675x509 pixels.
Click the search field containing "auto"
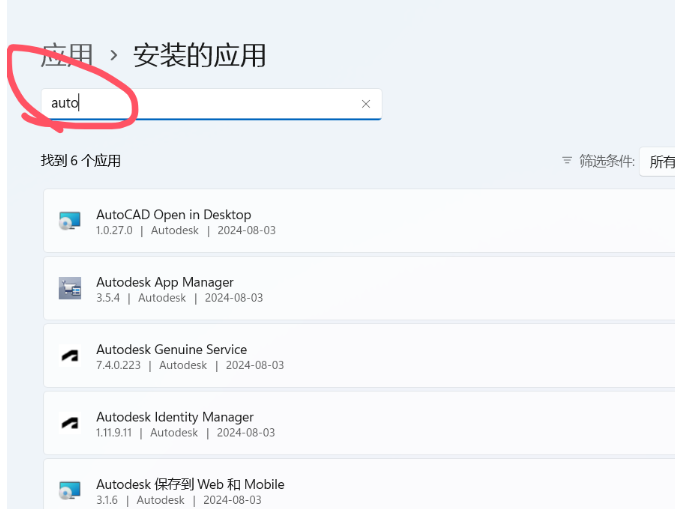[x=211, y=104]
